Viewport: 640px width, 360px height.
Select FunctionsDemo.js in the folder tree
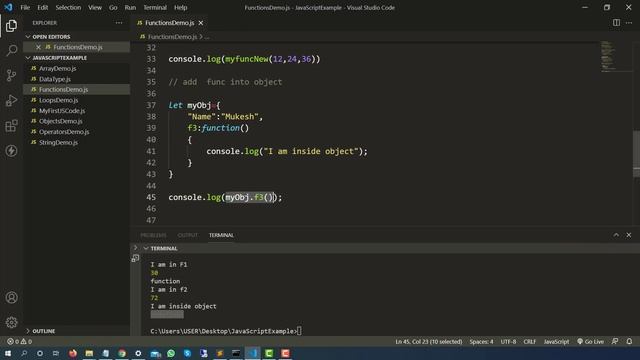[x=63, y=89]
